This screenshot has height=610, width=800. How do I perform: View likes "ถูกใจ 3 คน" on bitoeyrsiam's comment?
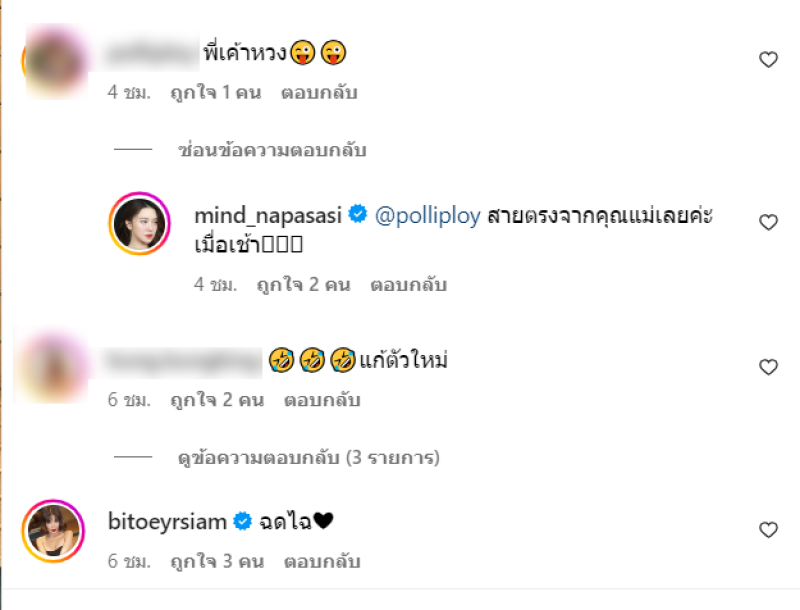(217, 562)
